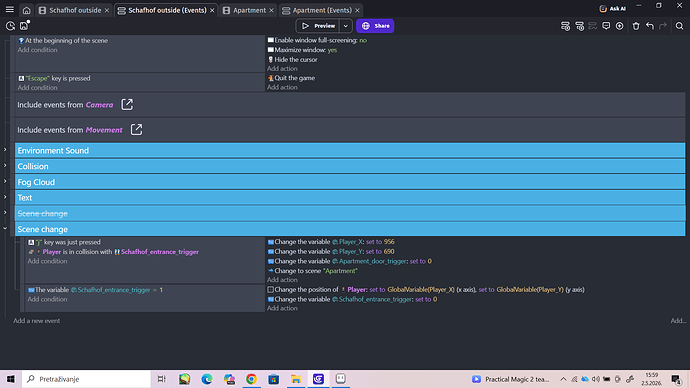Click Add action under Quit the game

point(282,87)
